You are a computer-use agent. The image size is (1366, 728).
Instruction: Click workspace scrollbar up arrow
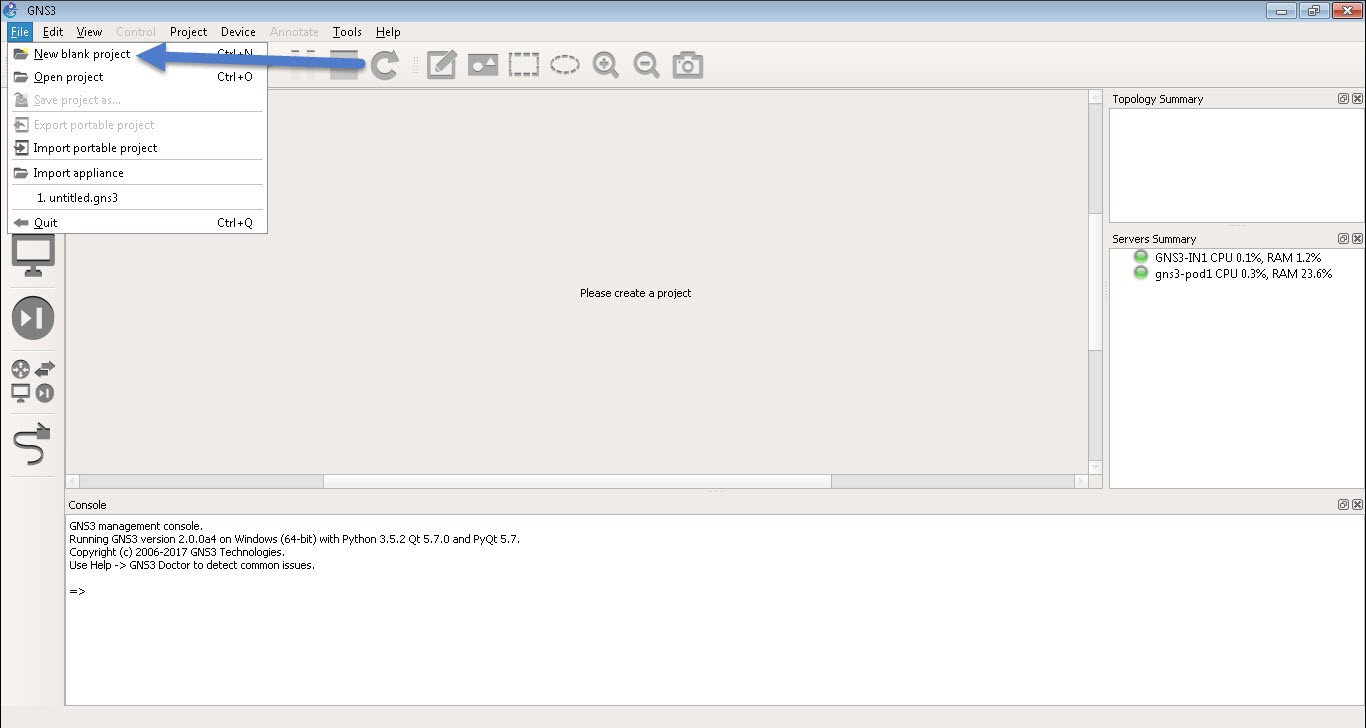coord(1095,97)
